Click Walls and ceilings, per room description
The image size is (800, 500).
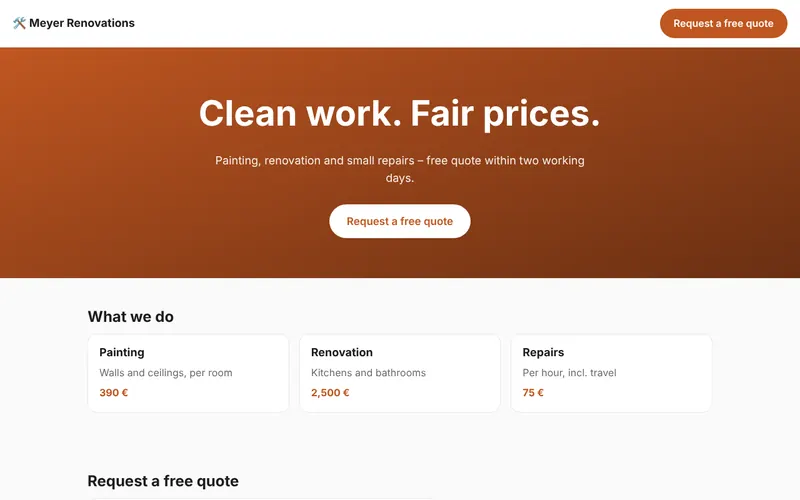[166, 373]
